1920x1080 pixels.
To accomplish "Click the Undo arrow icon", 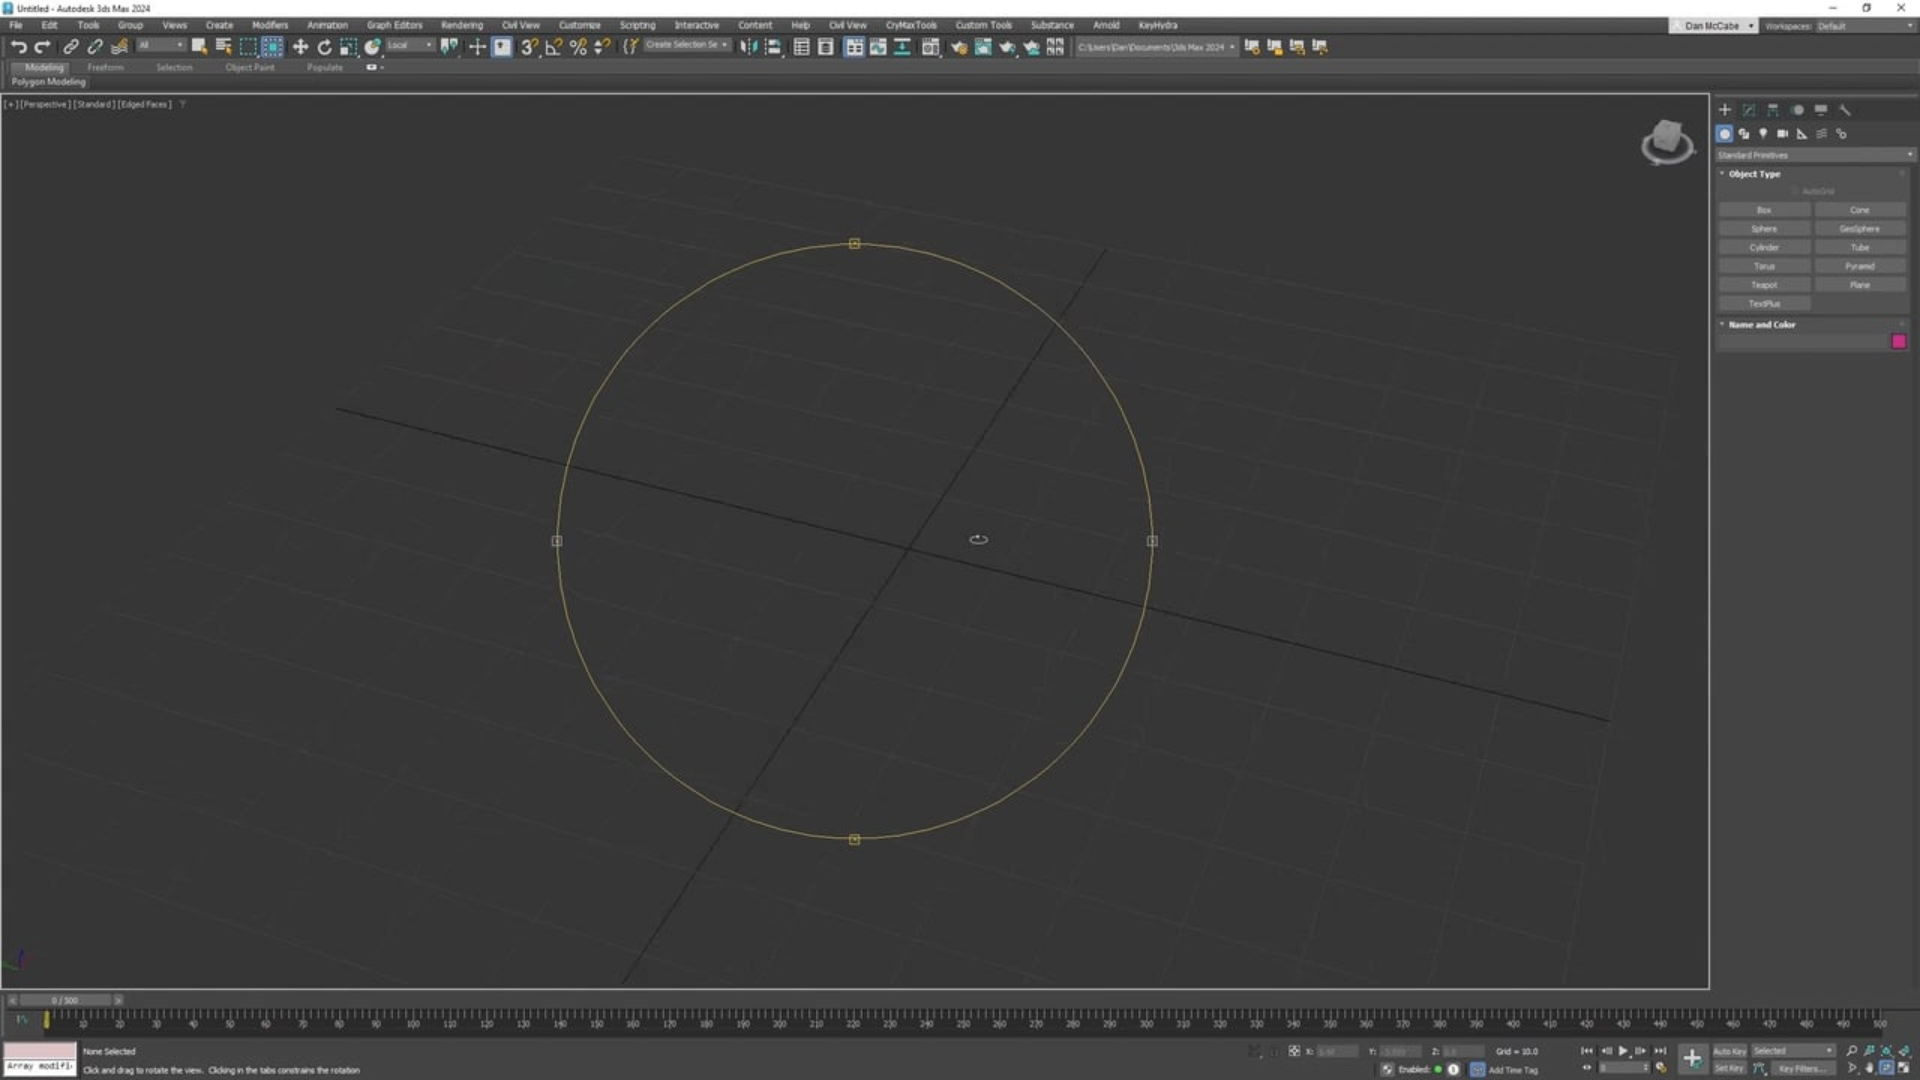I will click(x=18, y=47).
